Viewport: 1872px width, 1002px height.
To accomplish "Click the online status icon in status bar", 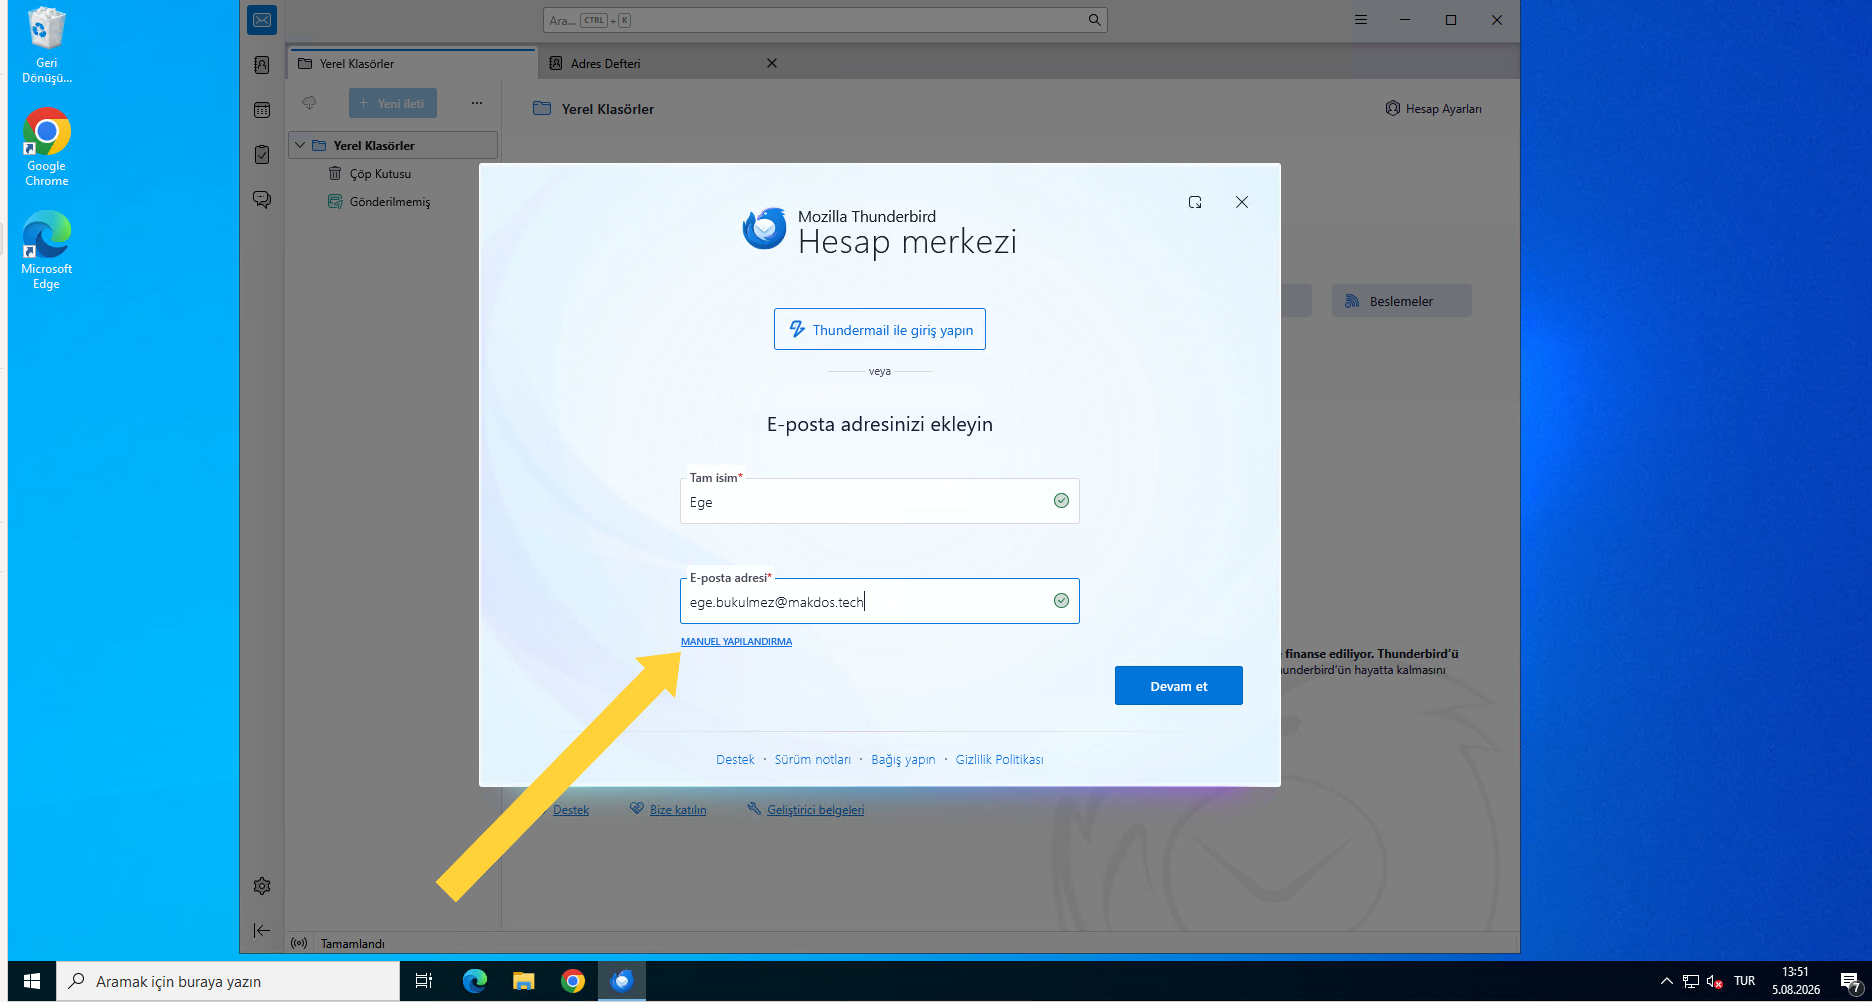I will click(x=299, y=943).
